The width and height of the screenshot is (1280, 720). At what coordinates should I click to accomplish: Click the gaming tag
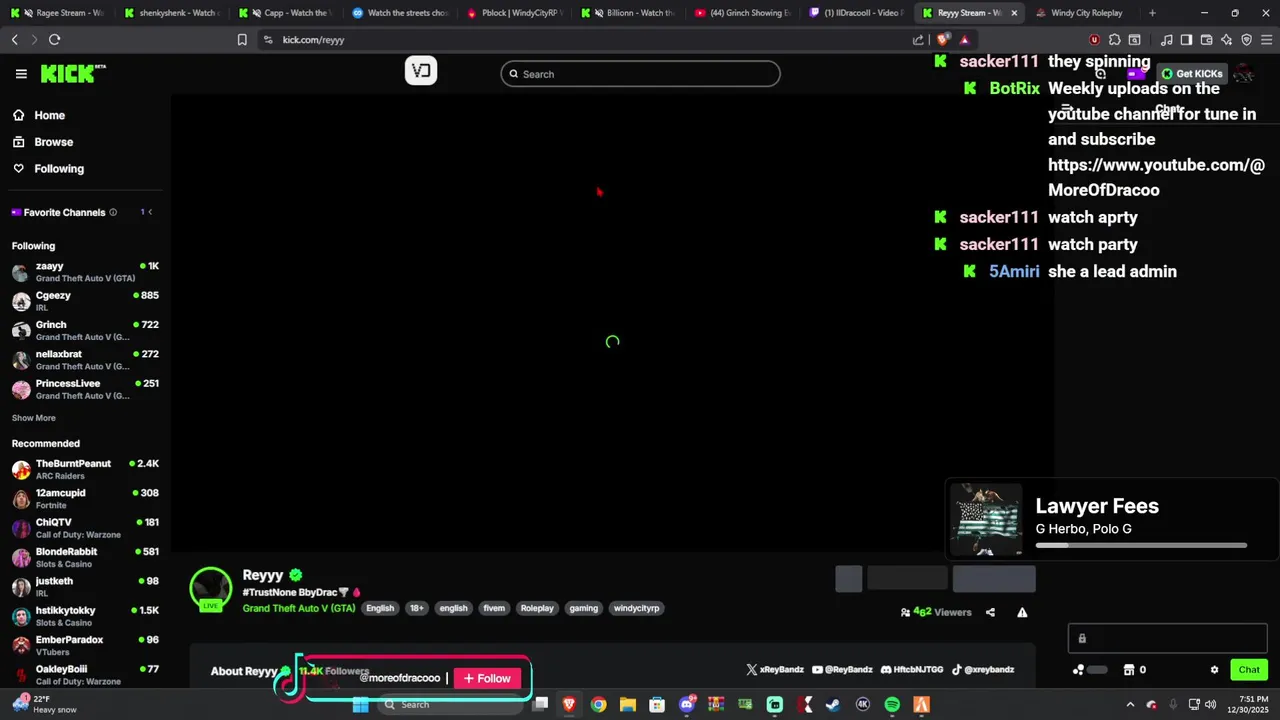[x=583, y=608]
